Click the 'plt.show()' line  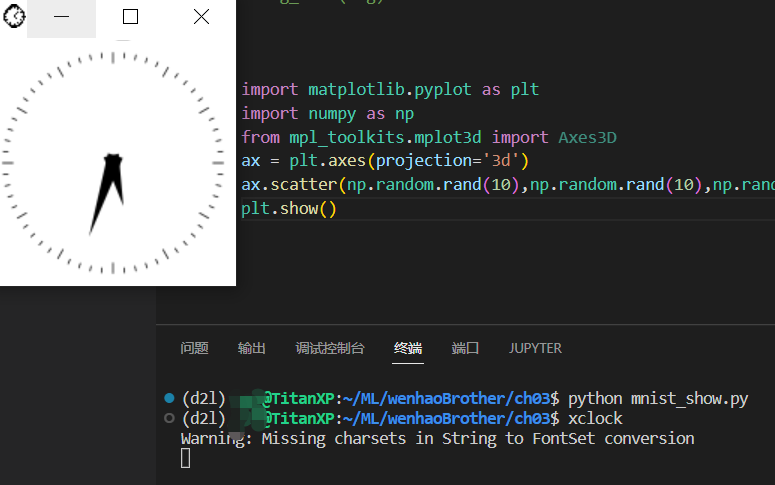coord(289,209)
